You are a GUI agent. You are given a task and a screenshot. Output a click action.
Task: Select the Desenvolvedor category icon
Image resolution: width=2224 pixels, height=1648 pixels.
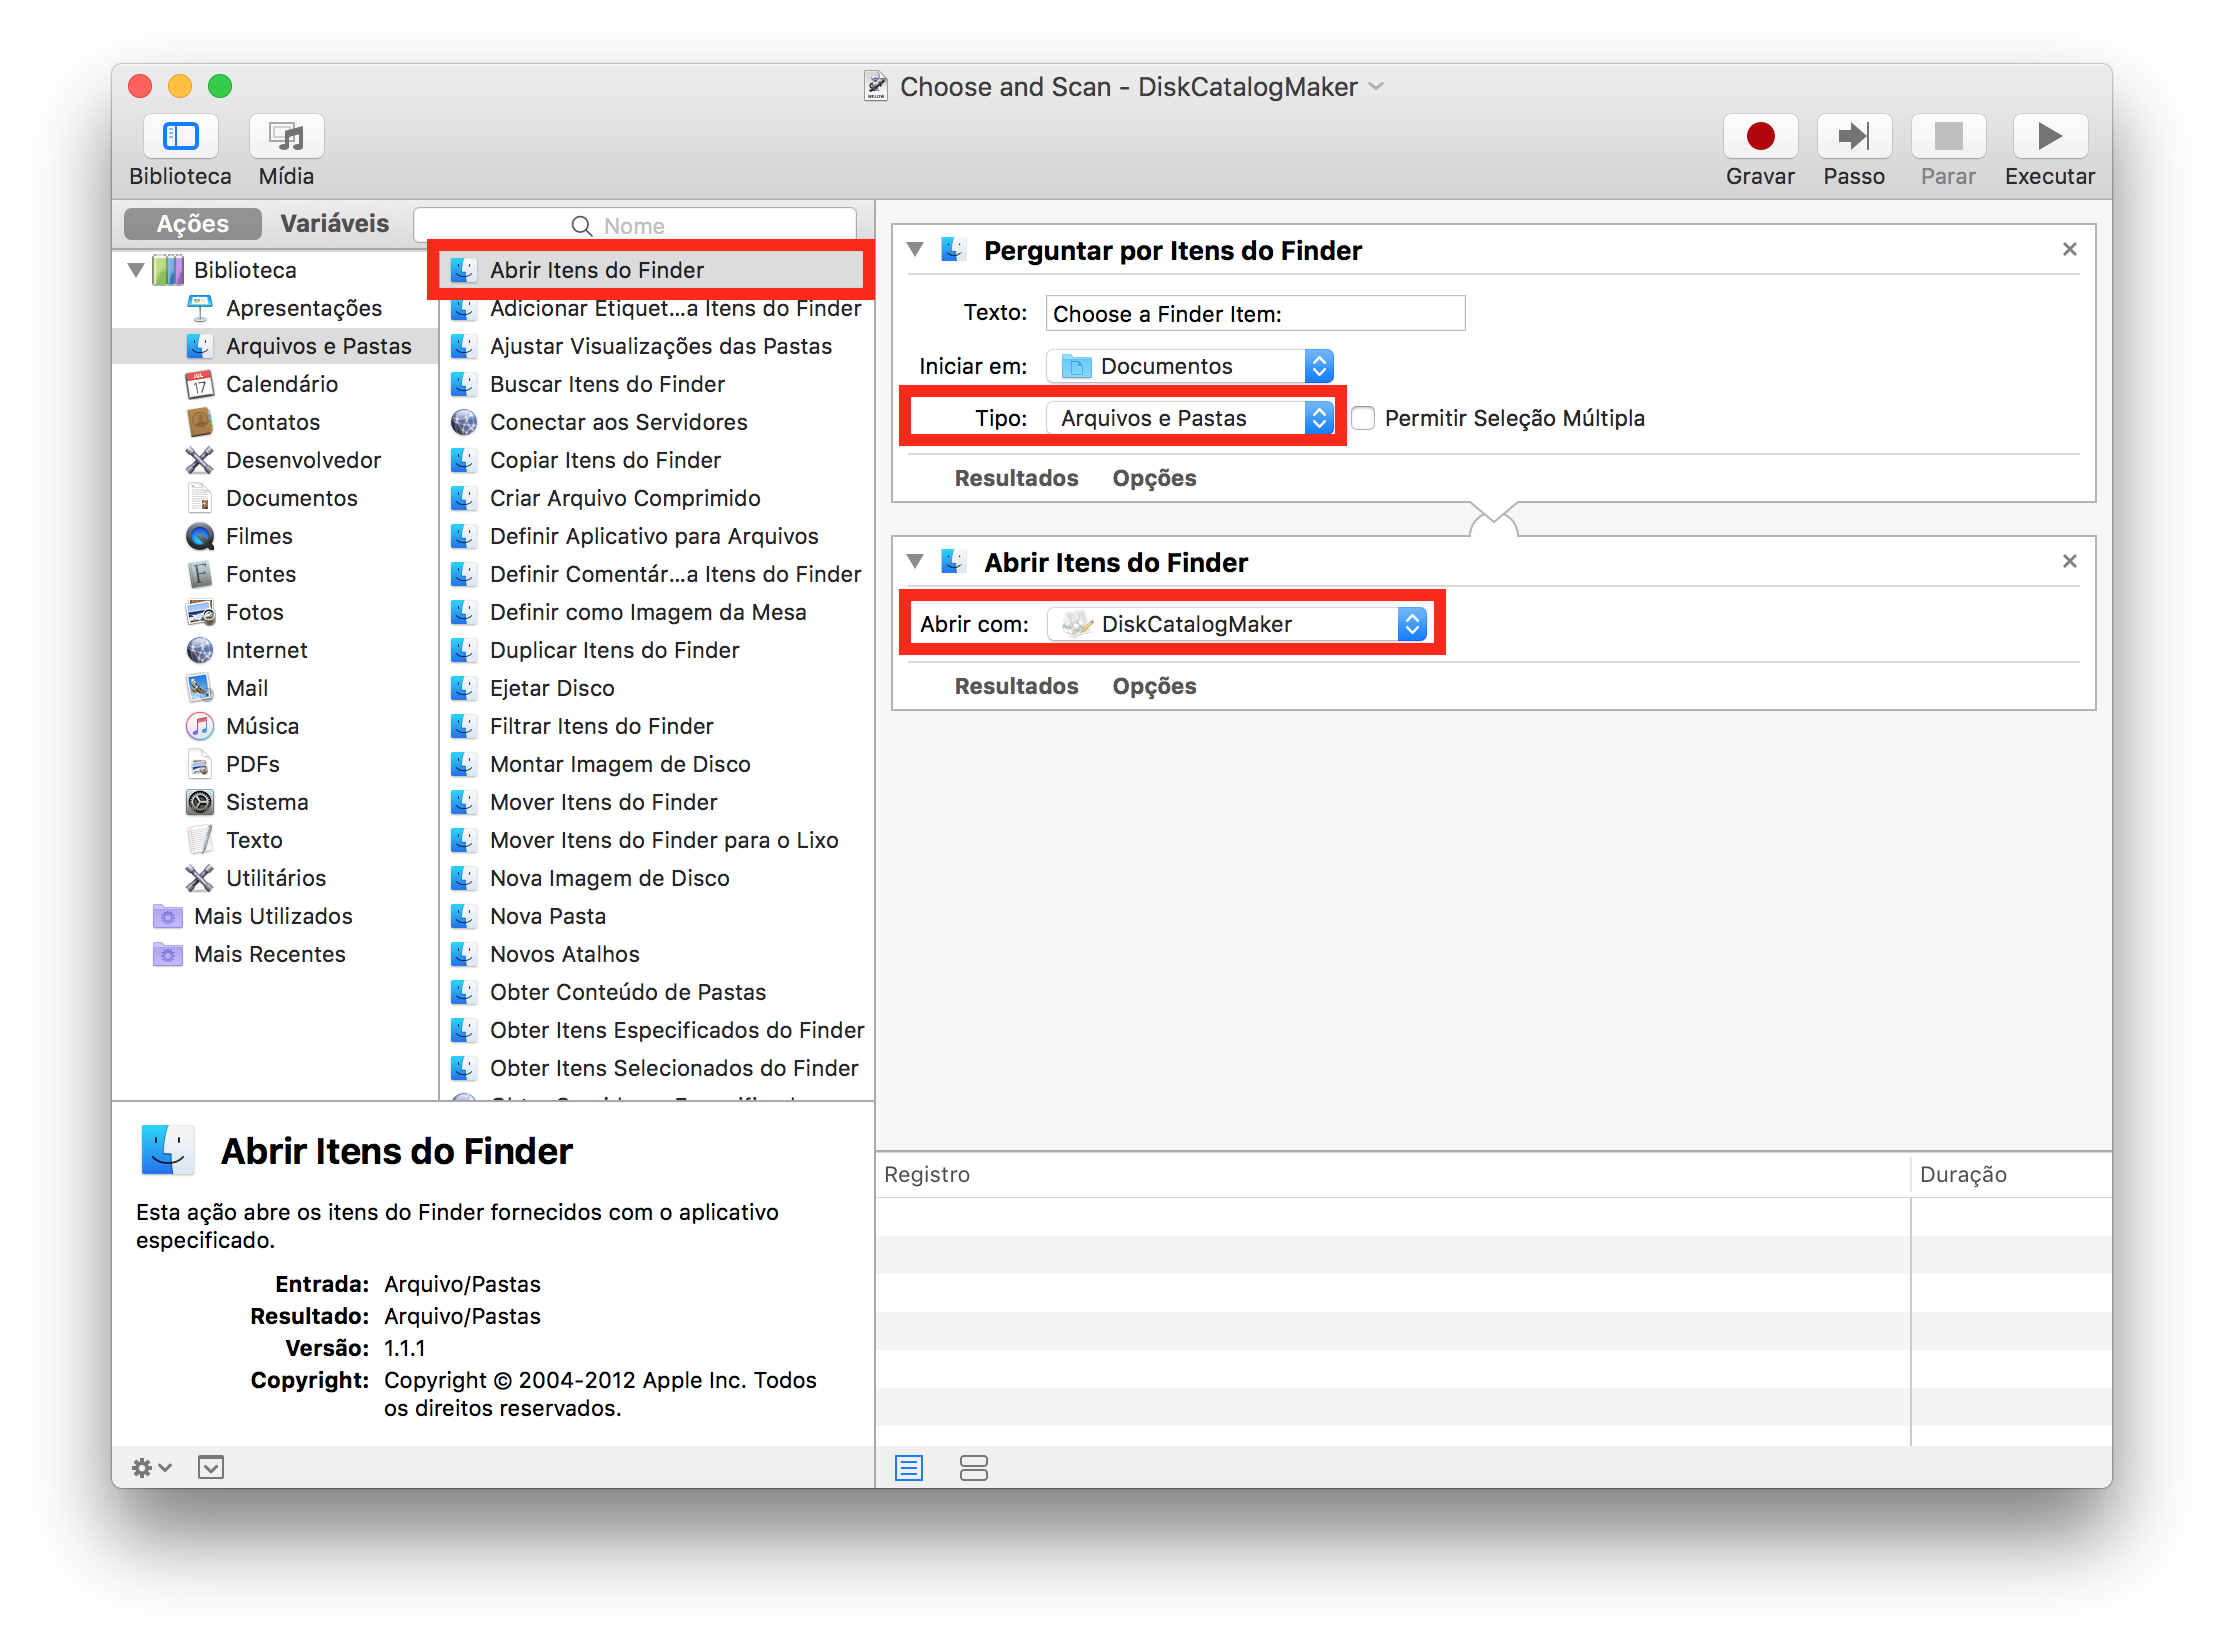click(200, 460)
